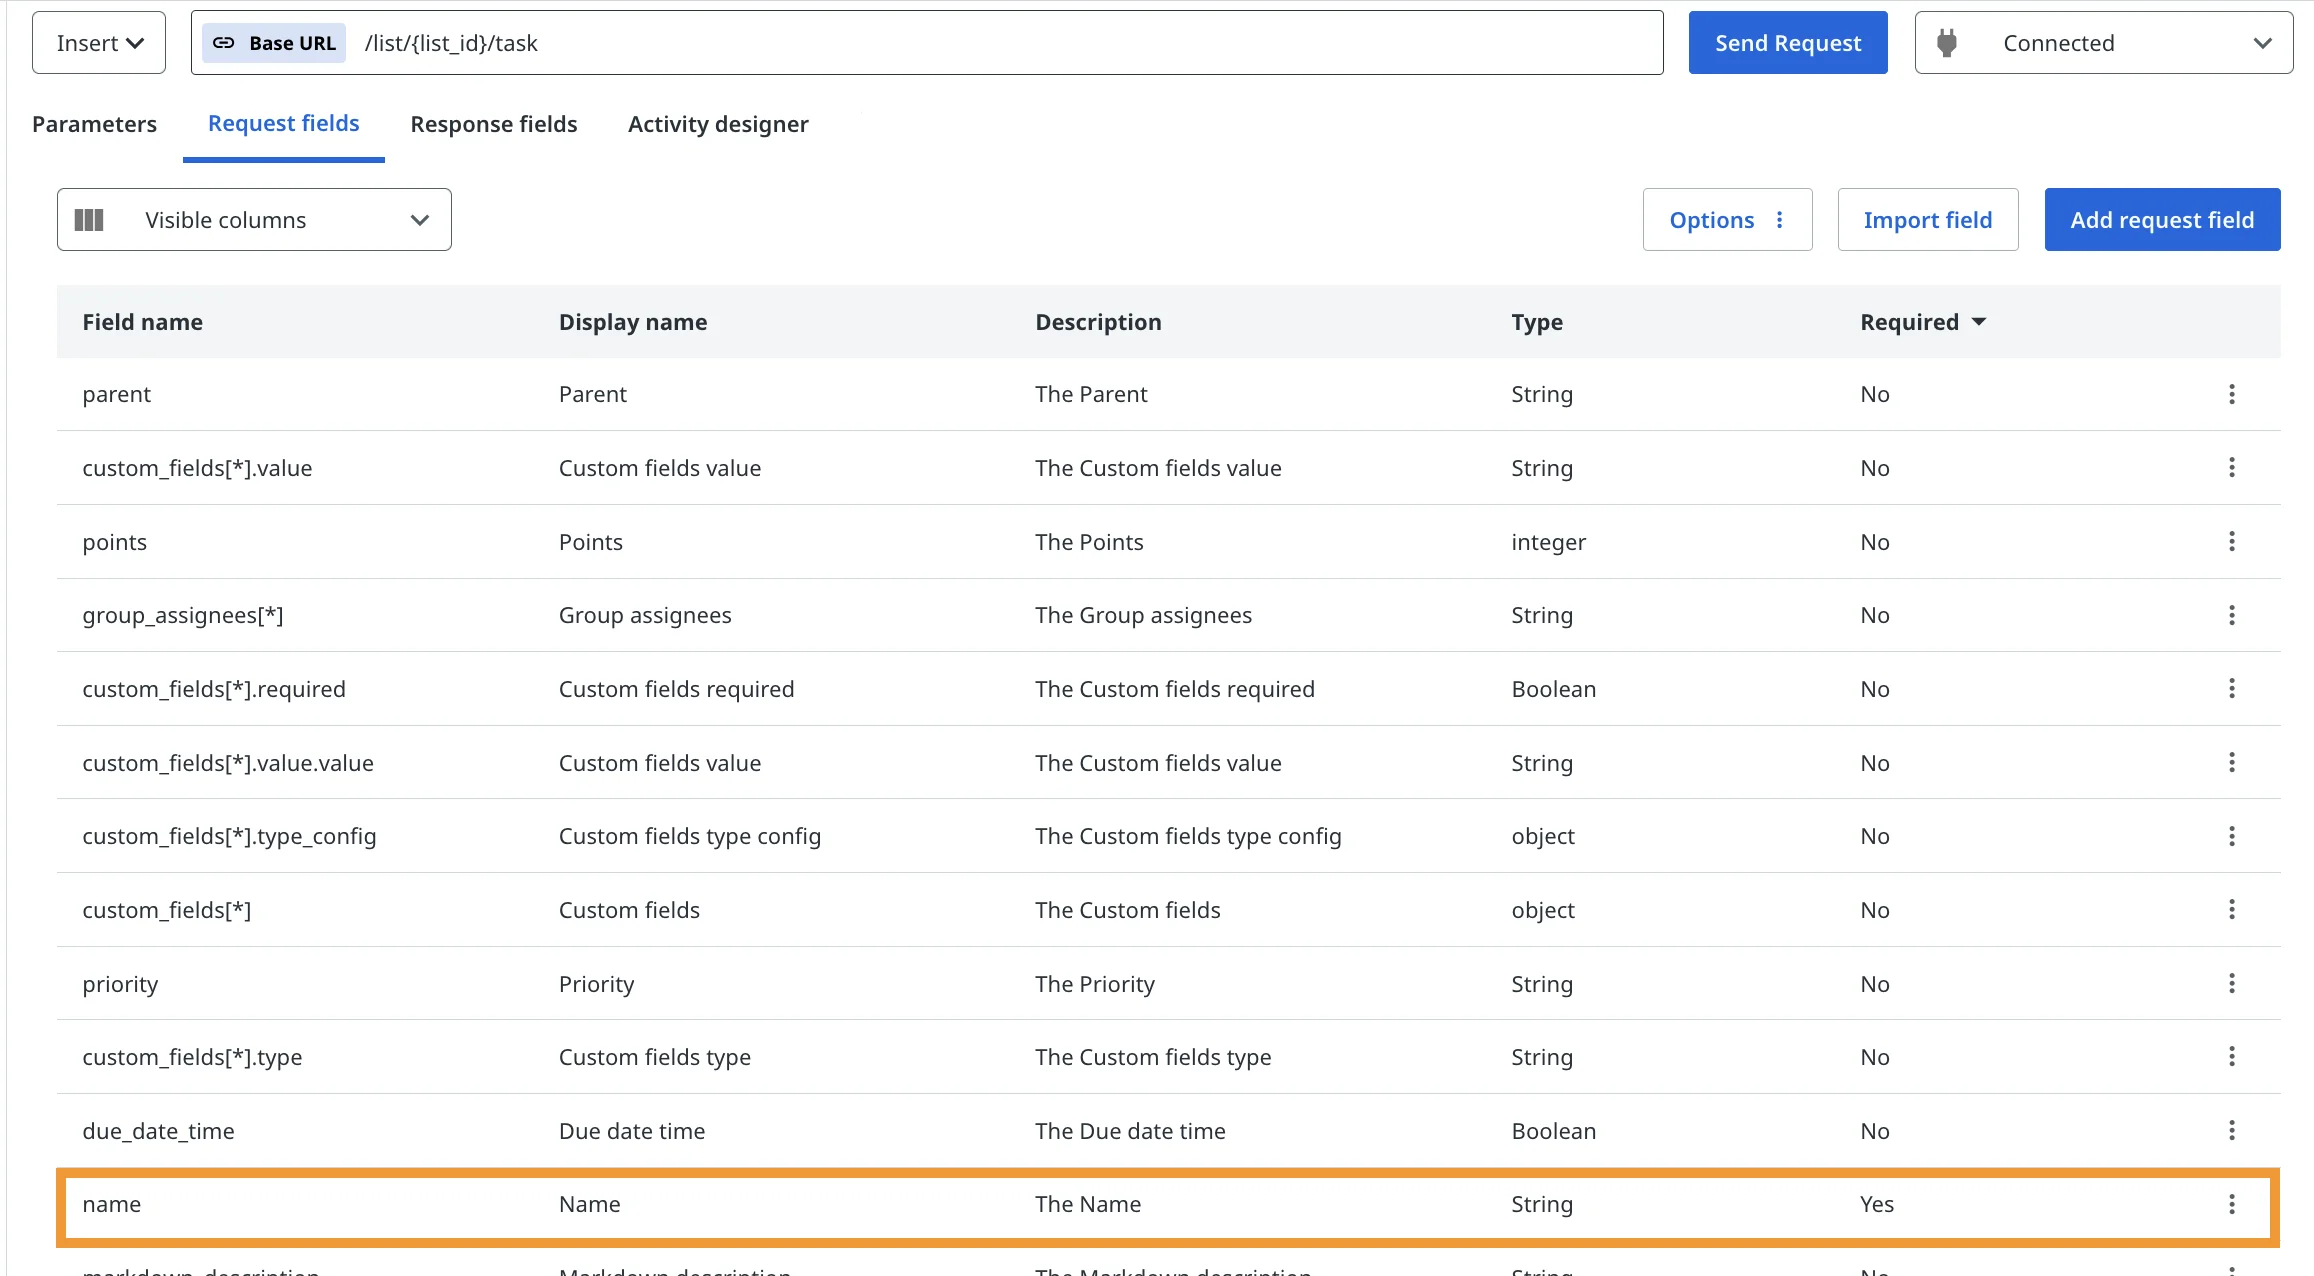Open row actions for priority field
2314x1276 pixels.
tap(2231, 984)
